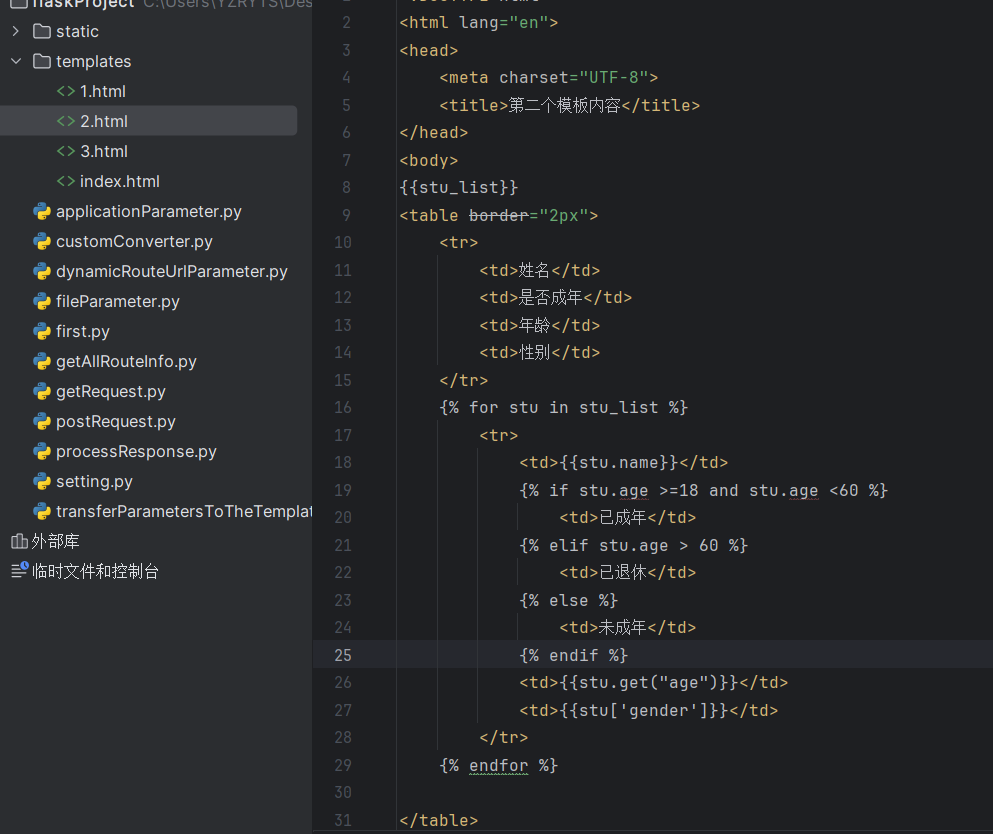Click Python icon of applicationParameter.py
This screenshot has height=834, width=993.
(42, 212)
